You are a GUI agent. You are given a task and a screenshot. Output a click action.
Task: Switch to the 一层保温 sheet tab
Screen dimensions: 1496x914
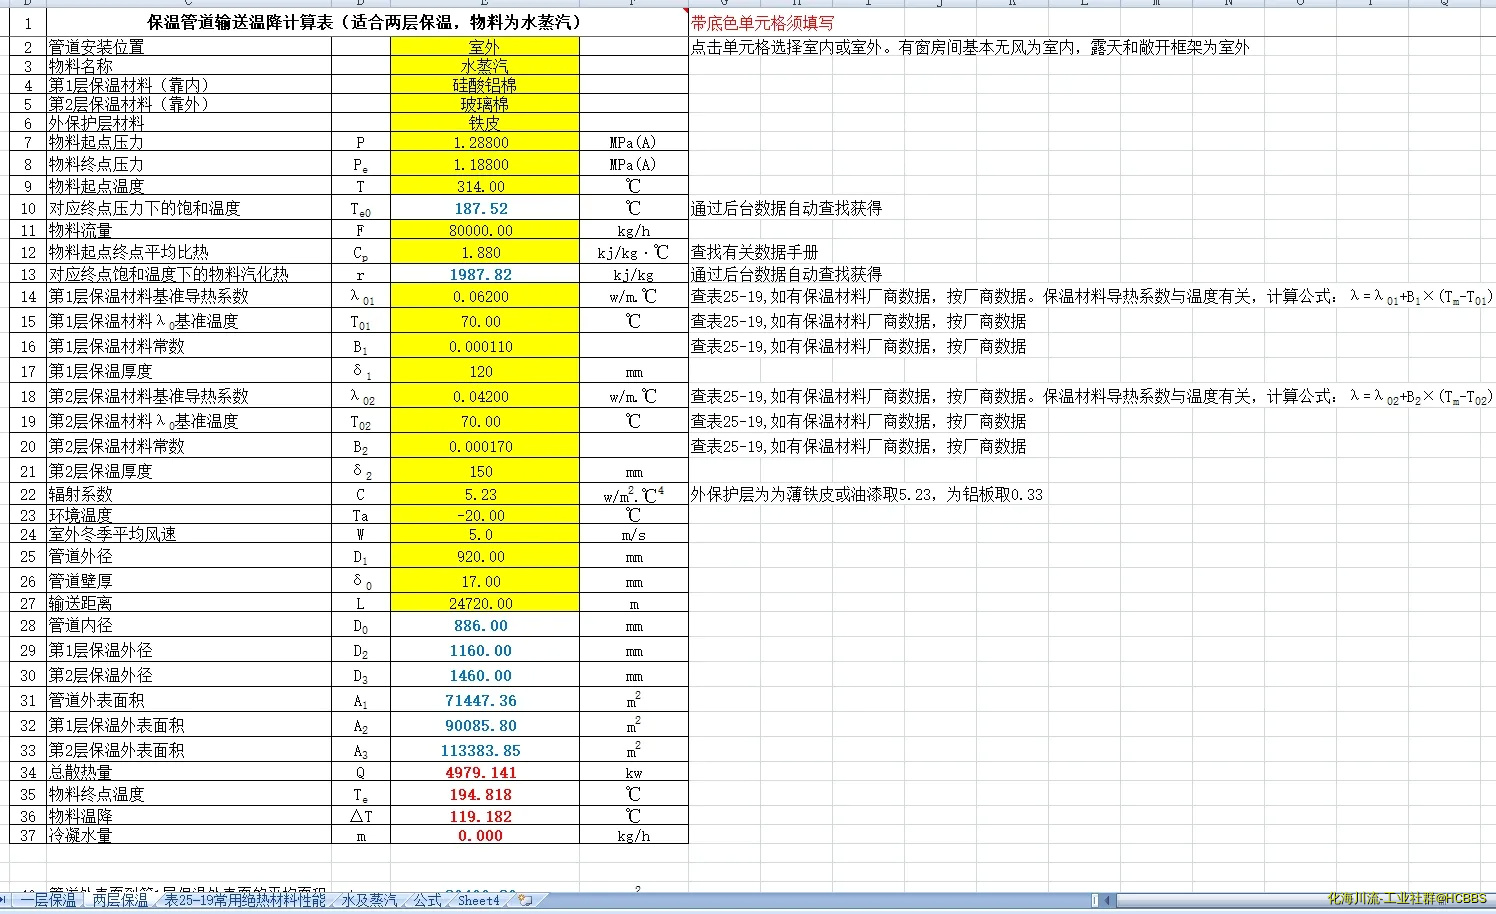[48, 900]
